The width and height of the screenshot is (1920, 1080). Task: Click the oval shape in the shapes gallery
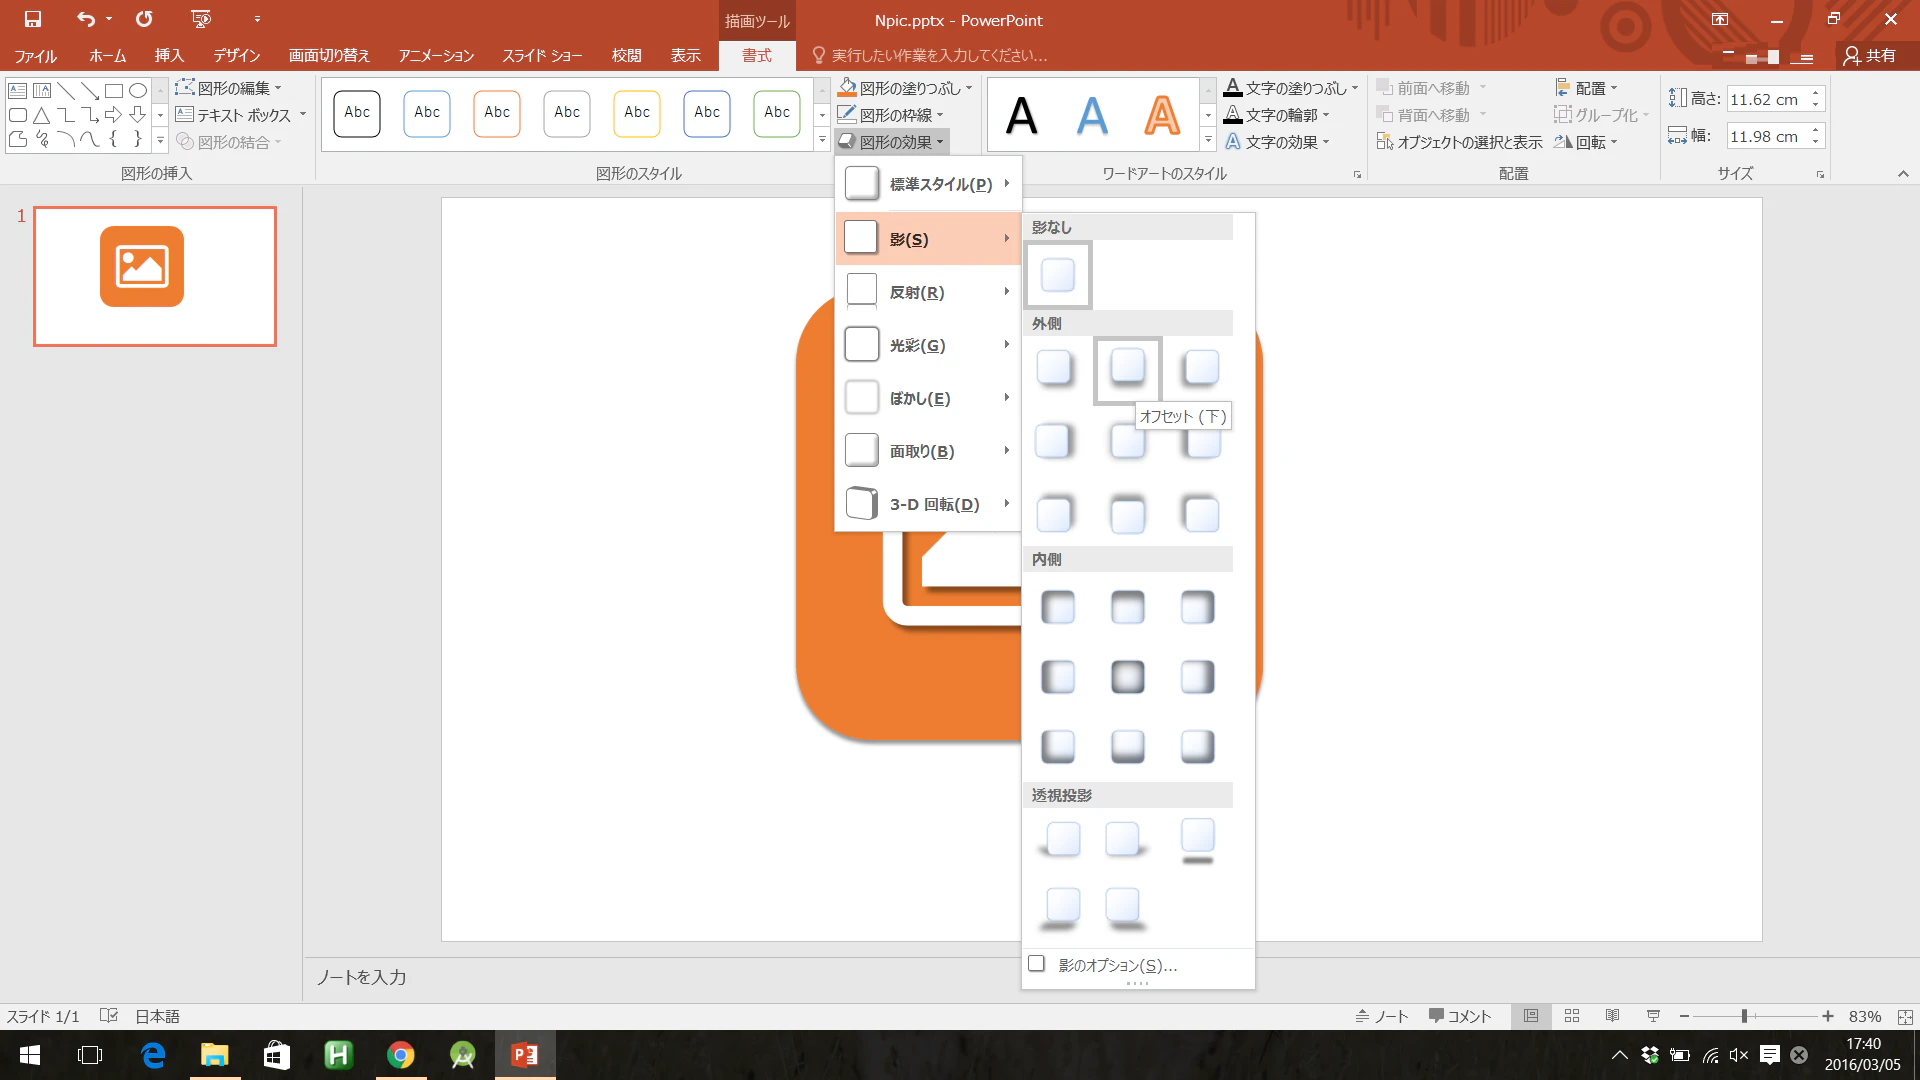click(x=138, y=91)
